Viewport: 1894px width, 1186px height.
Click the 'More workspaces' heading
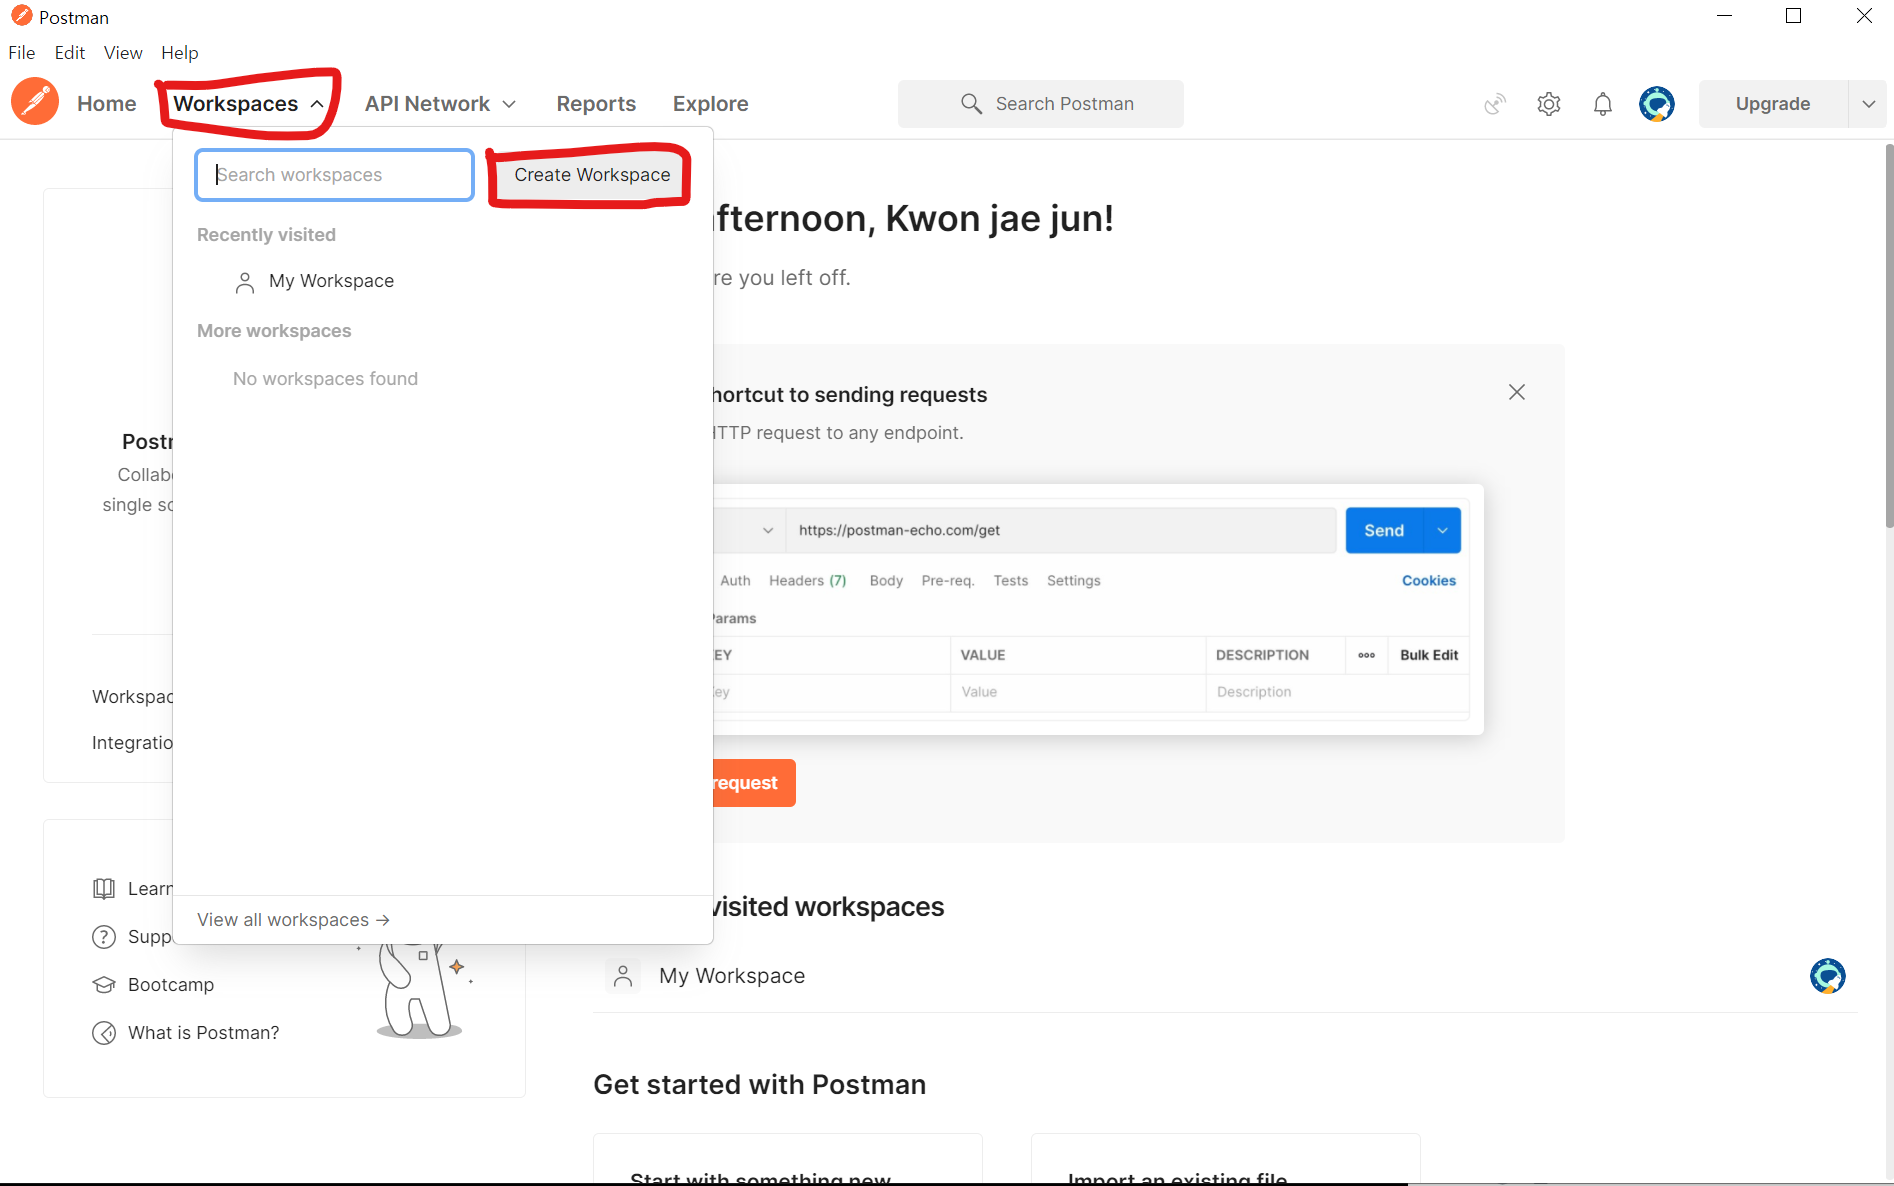click(x=274, y=331)
